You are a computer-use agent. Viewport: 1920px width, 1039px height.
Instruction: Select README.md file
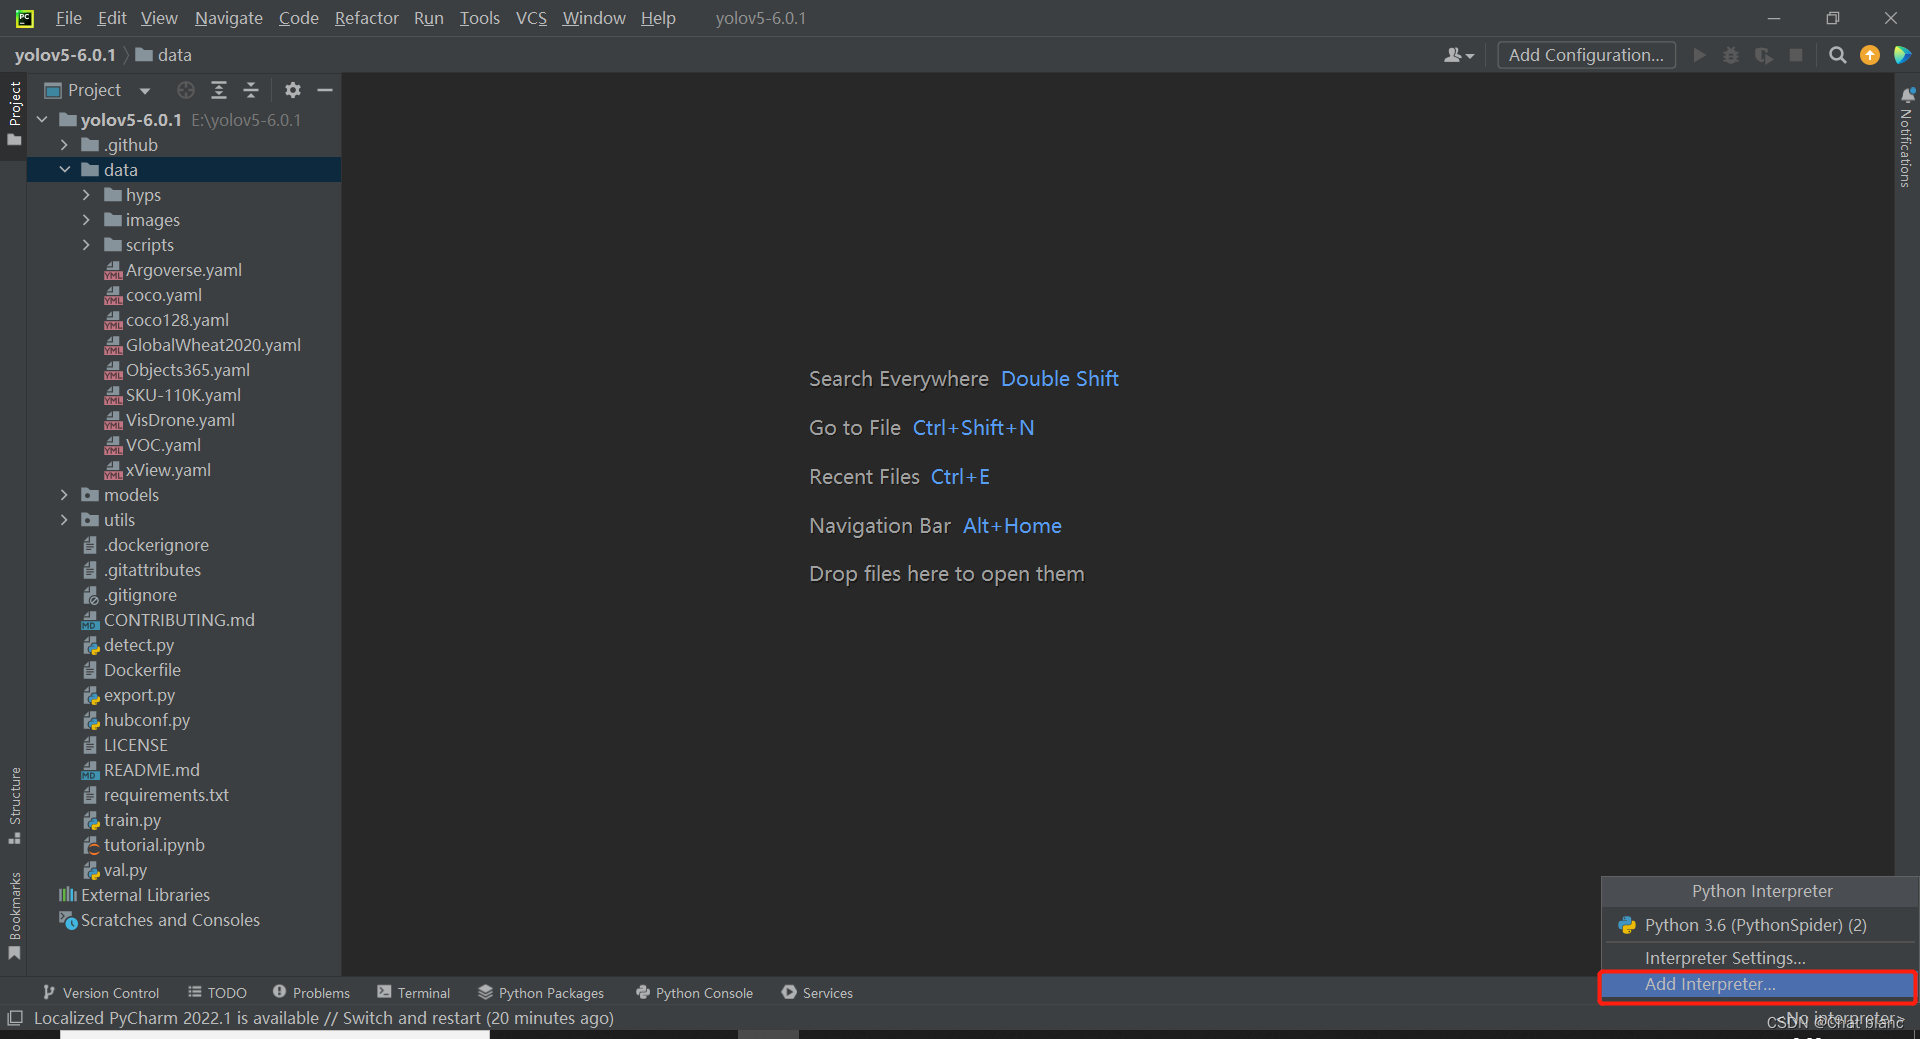coord(141,770)
